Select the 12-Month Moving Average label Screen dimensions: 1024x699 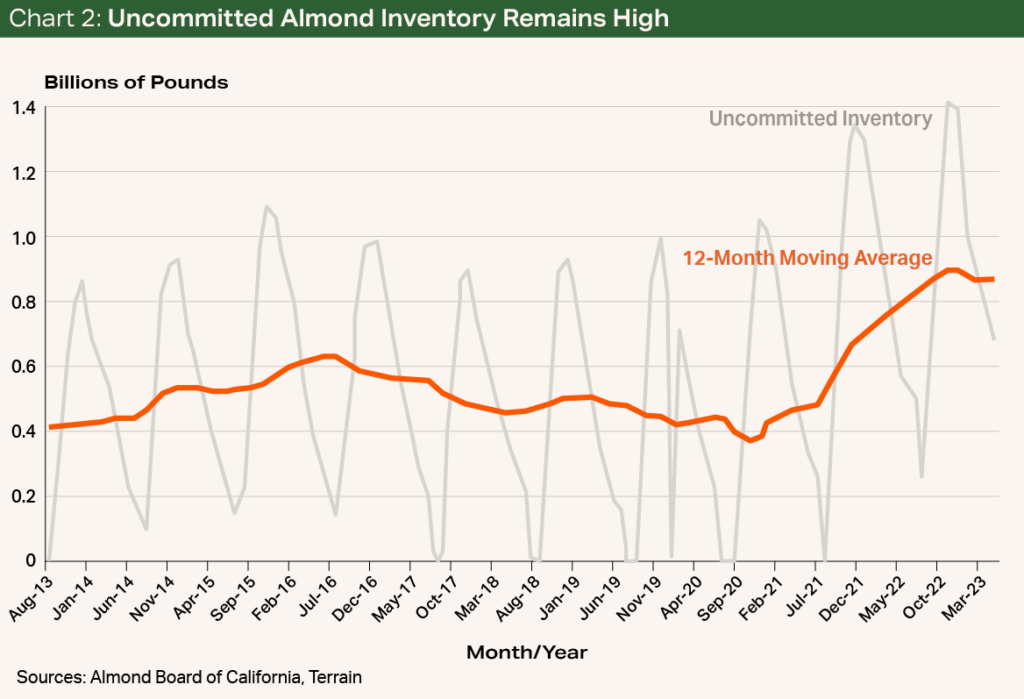pyautogui.click(x=805, y=257)
